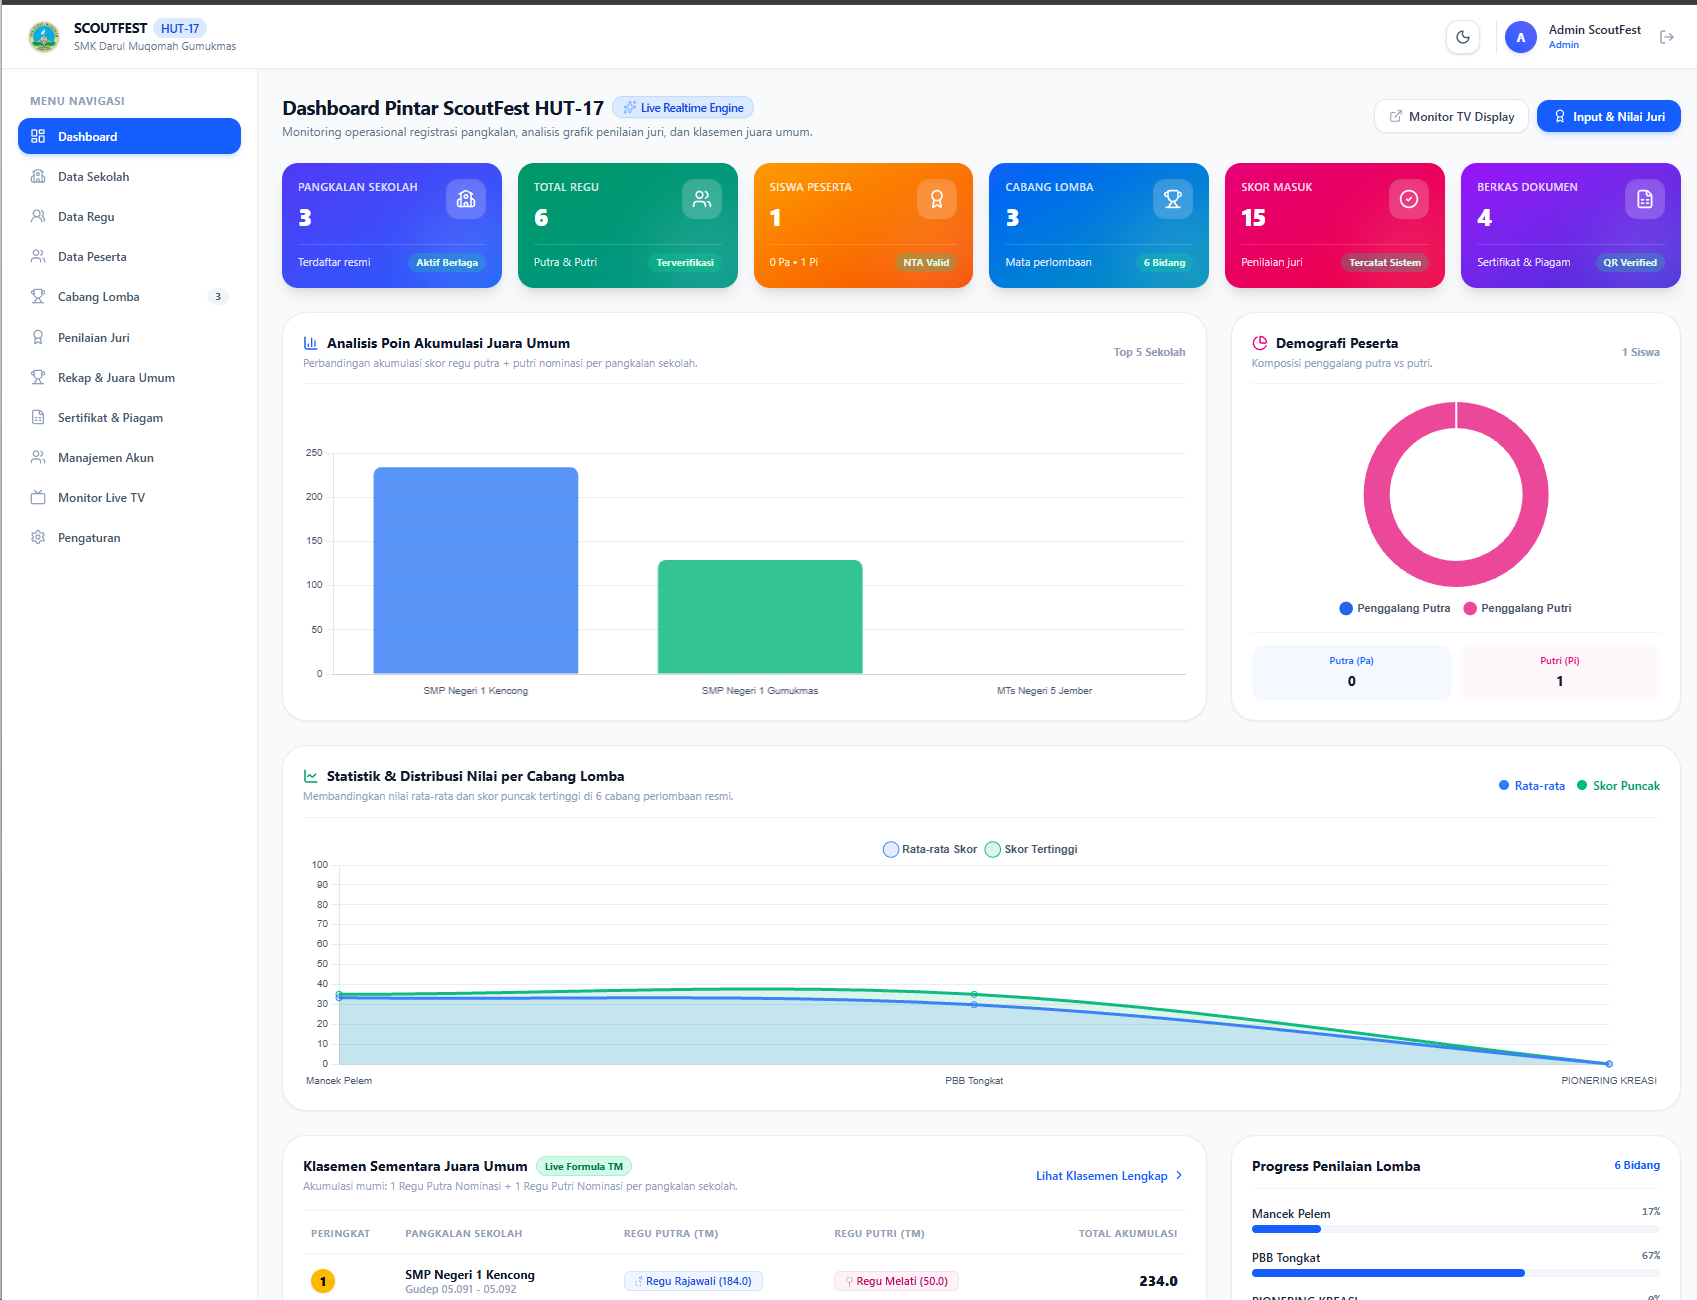Click the PBB Tongkat axis label on line chart
Image resolution: width=1697 pixels, height=1300 pixels.
[974, 1081]
